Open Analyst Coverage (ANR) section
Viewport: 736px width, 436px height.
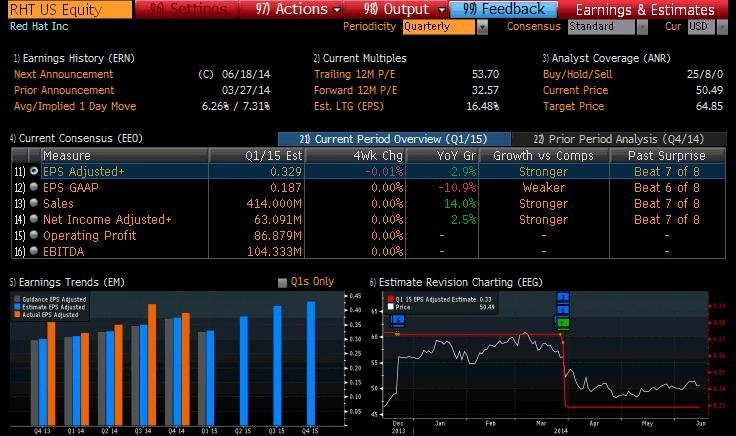click(x=606, y=58)
